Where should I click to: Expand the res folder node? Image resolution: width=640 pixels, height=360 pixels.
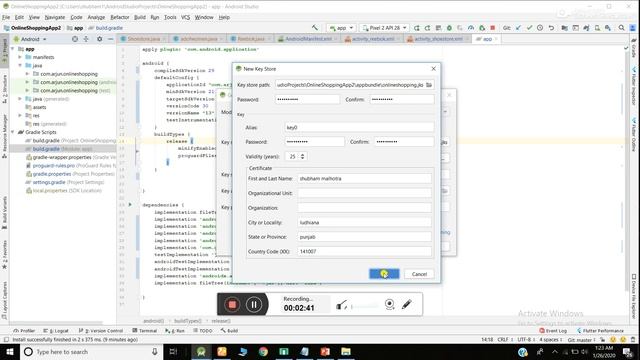20,116
